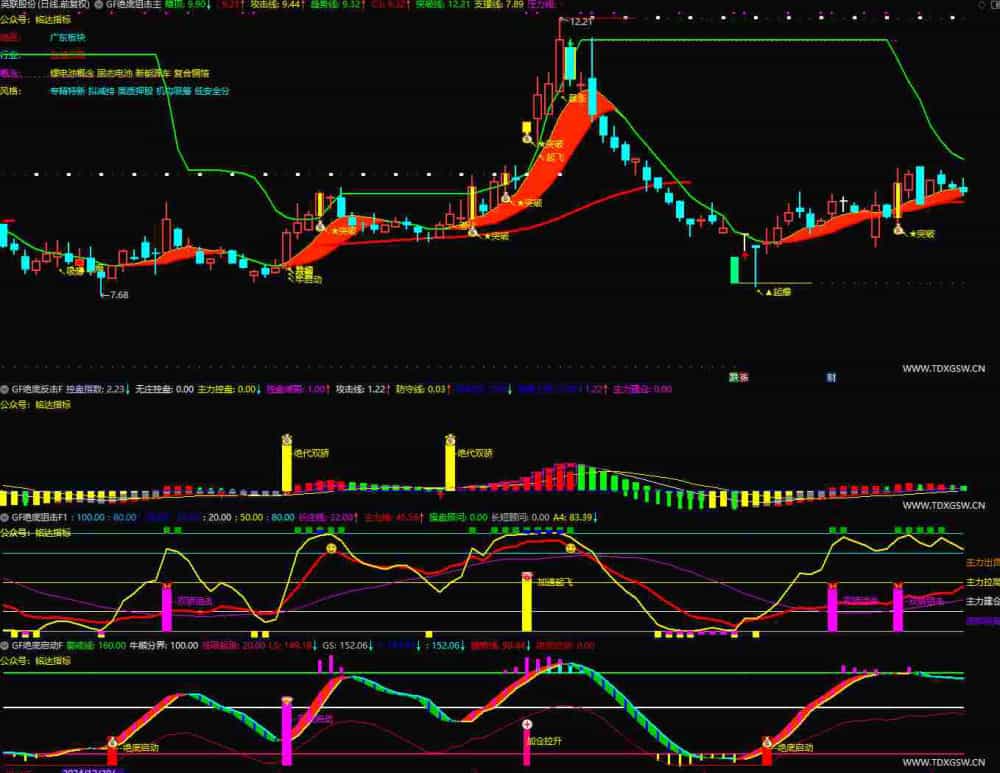Click the 低安全分 style tag
Screen dimensions: 1000x773
click(212, 91)
